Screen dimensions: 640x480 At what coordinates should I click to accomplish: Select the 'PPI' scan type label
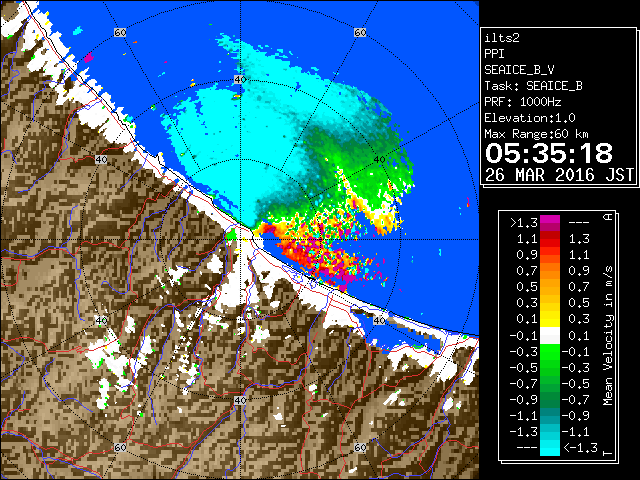click(494, 54)
